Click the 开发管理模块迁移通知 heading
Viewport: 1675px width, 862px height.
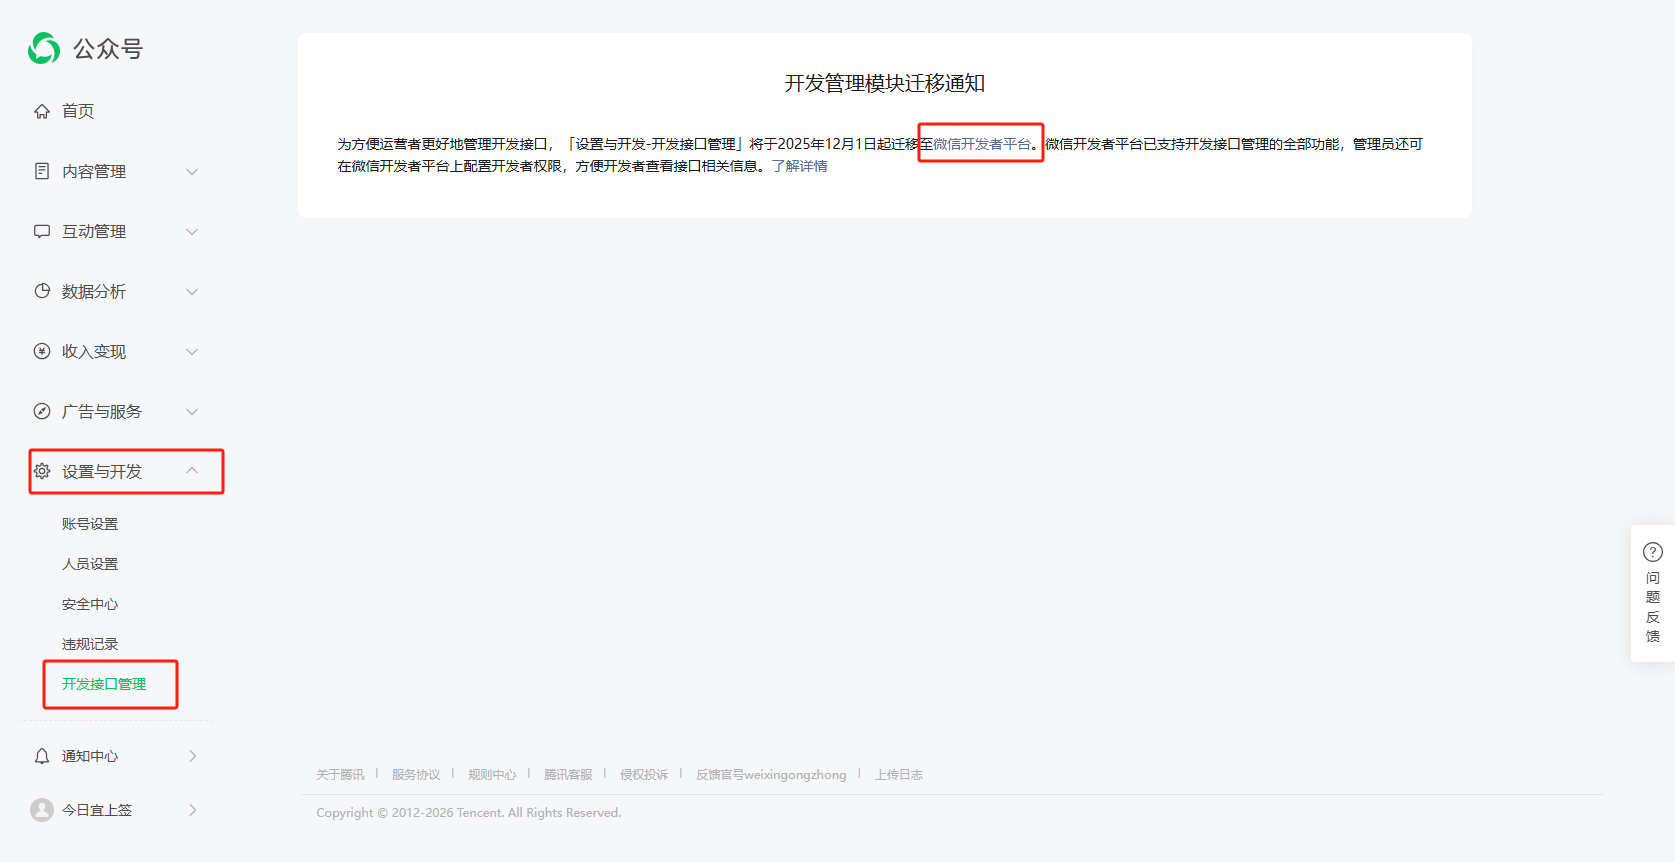click(x=885, y=83)
